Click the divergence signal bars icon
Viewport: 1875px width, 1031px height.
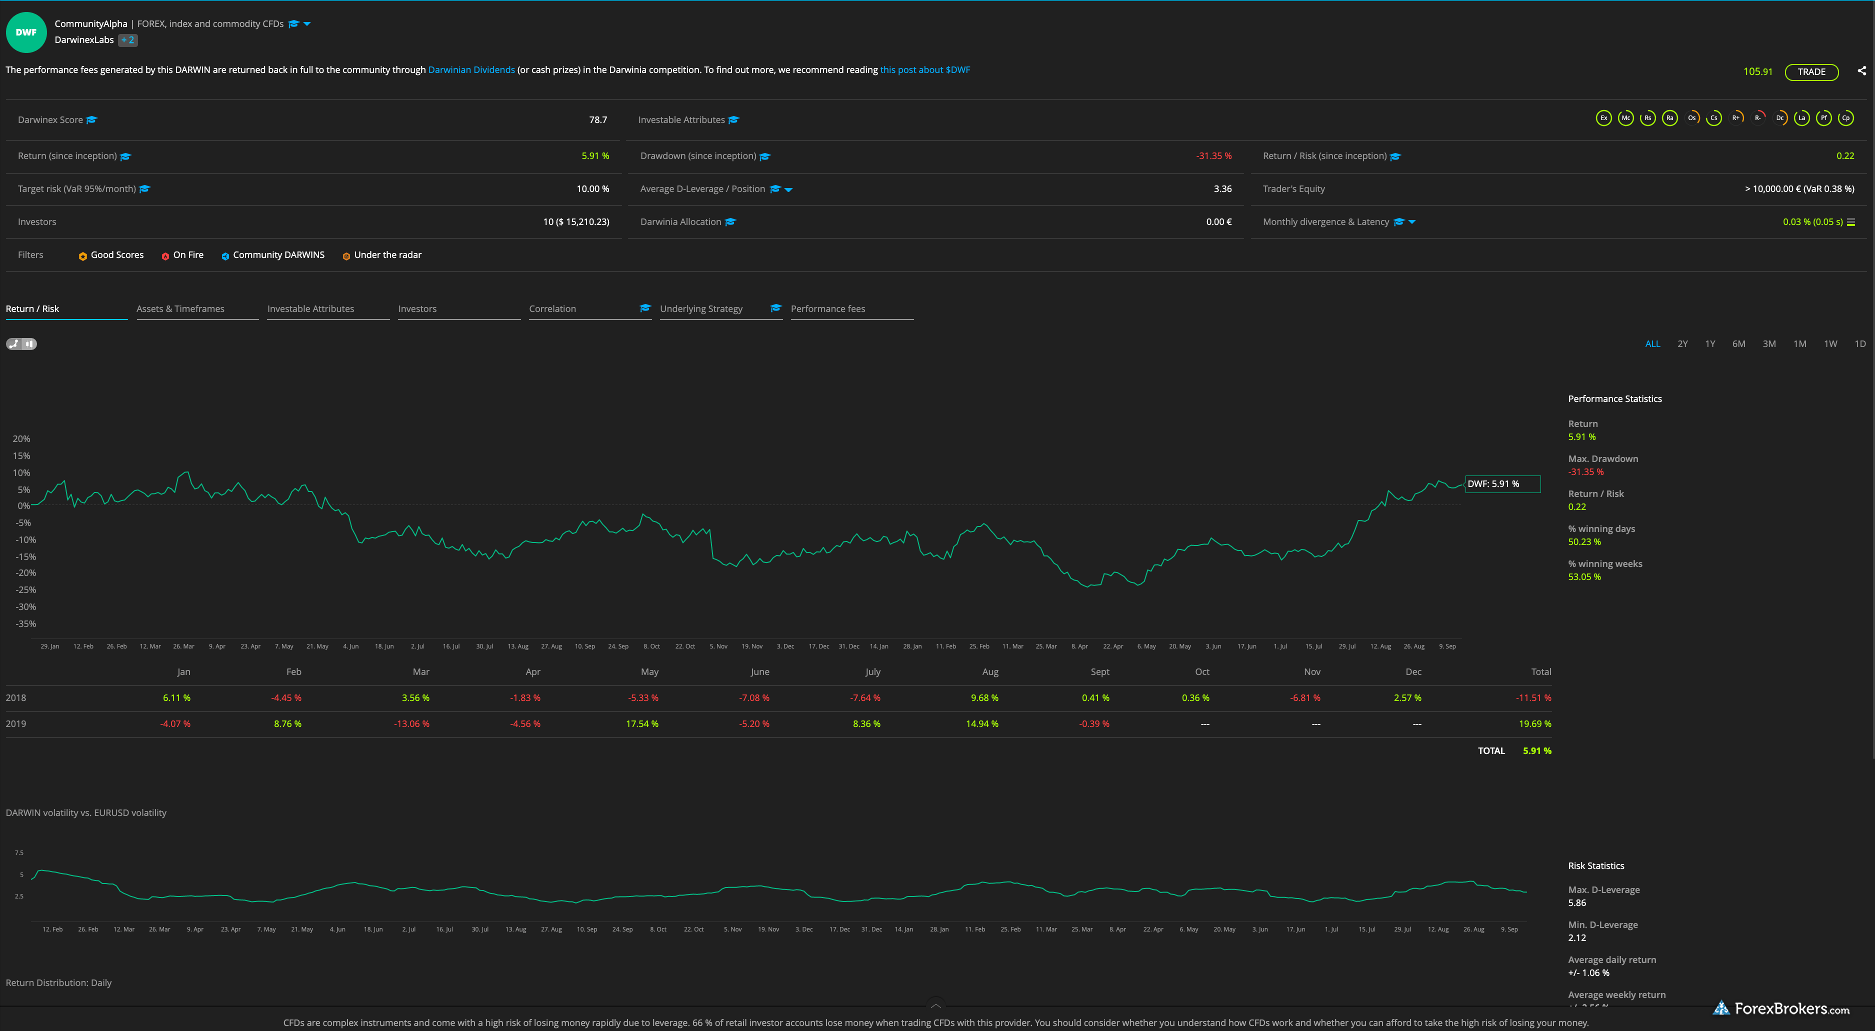[1851, 222]
